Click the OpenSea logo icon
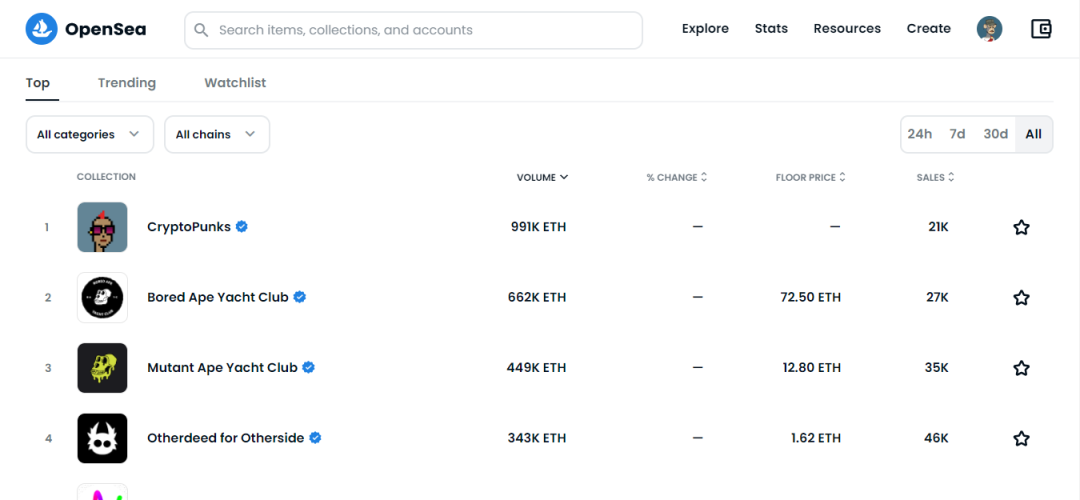 pos(42,29)
